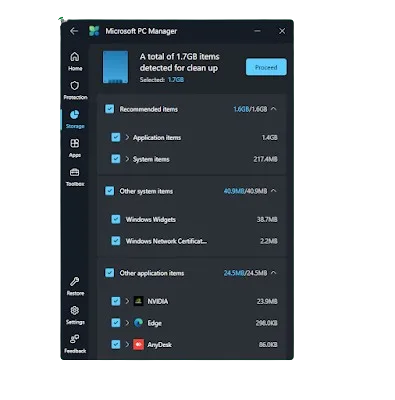
Task: Click the Other application items heading
Action: click(152, 273)
